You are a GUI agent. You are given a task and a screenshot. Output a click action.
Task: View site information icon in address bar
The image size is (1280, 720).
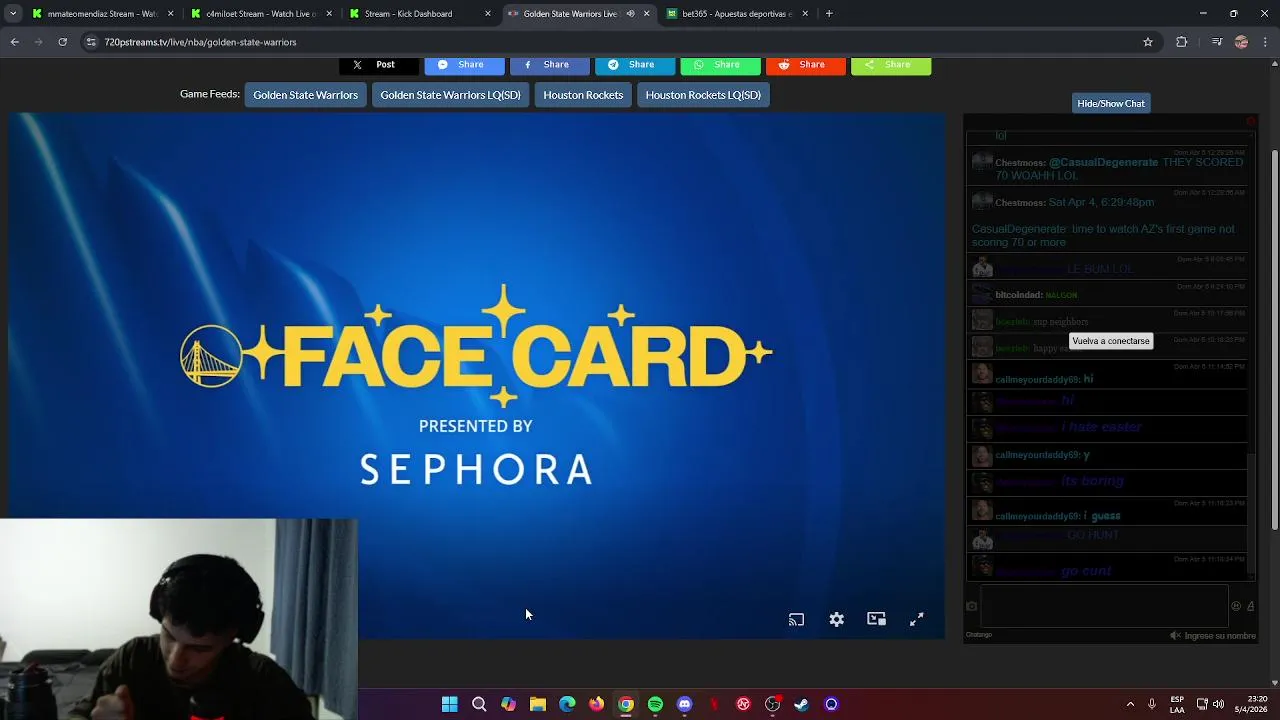tap(91, 42)
